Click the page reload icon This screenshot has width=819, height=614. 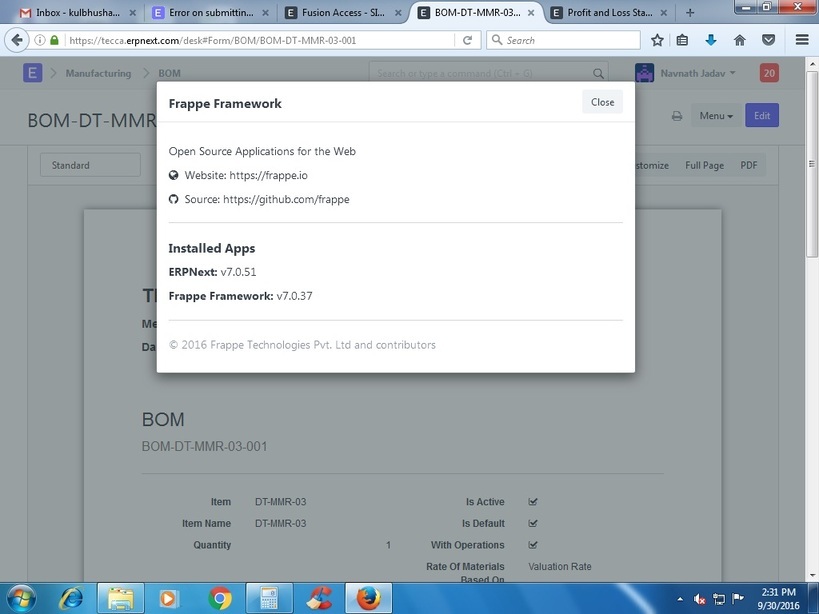tap(467, 40)
